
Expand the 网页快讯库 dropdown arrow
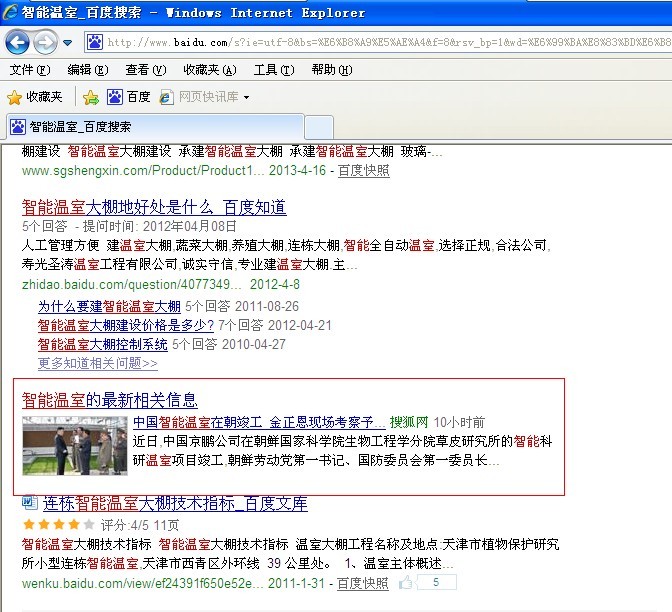[x=246, y=97]
